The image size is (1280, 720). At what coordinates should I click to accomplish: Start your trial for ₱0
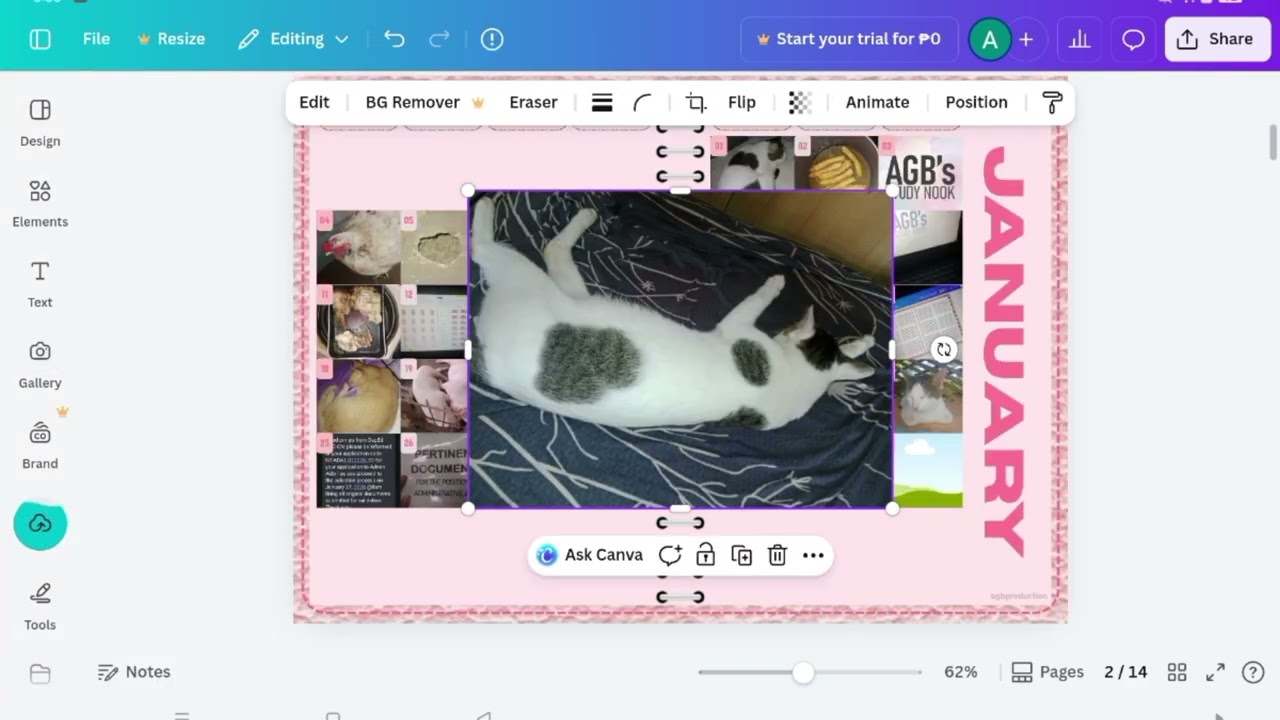[x=849, y=39]
